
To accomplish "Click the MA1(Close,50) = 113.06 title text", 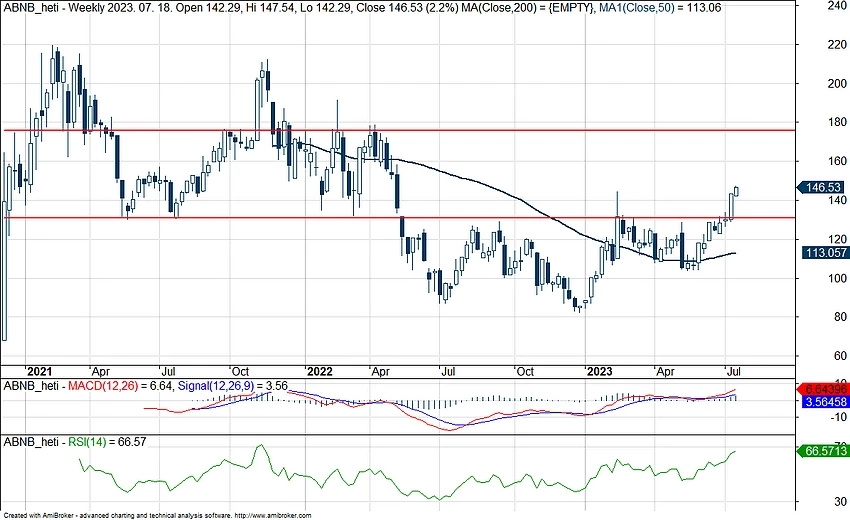I will pos(660,7).
